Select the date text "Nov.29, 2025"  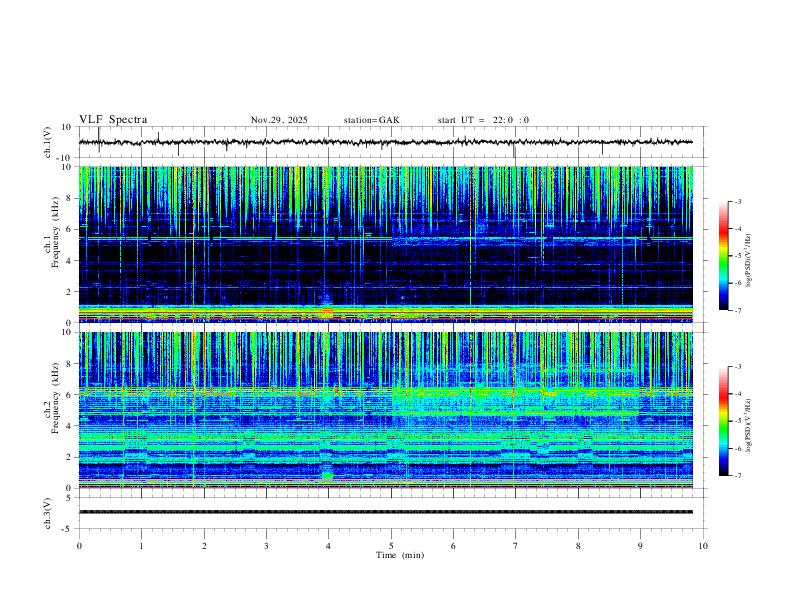279,120
